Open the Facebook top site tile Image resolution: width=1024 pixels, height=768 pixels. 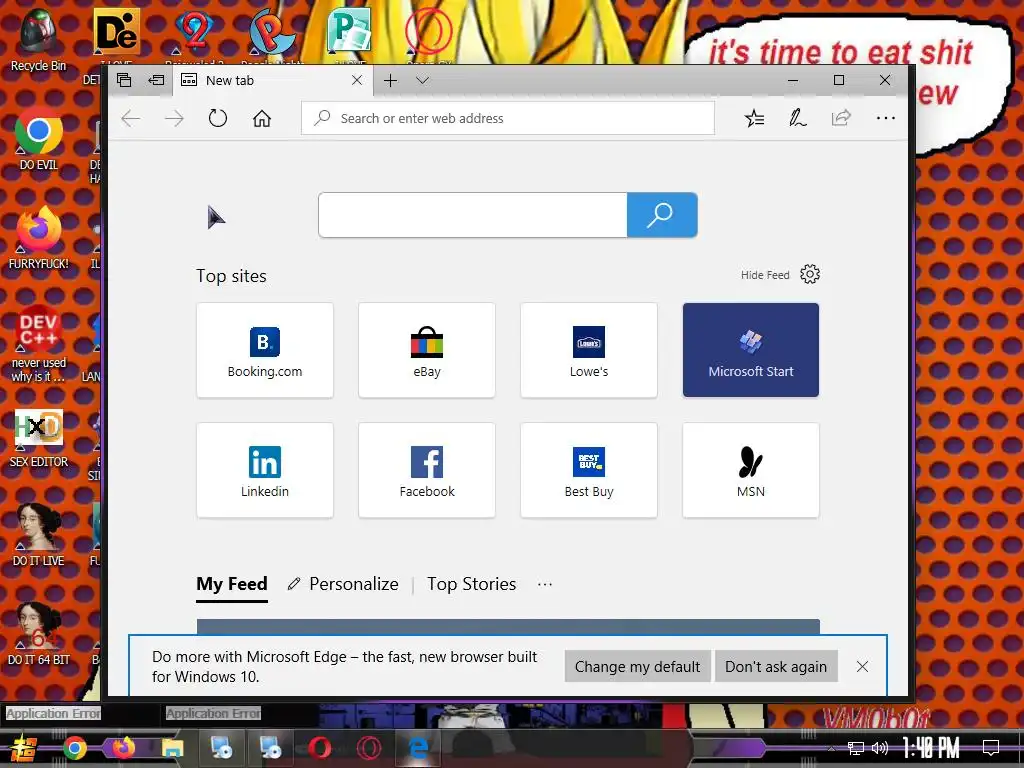427,470
